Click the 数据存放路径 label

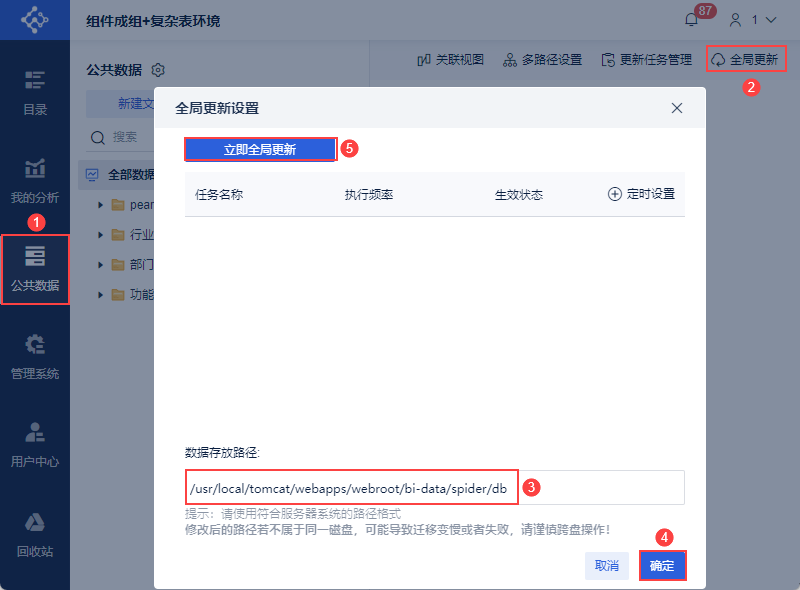(222, 453)
